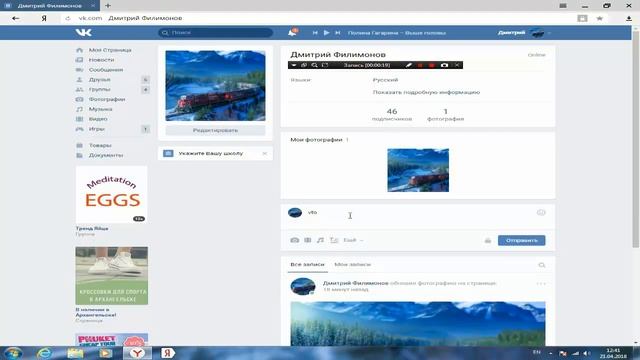Click the browser address bar

tap(318, 18)
